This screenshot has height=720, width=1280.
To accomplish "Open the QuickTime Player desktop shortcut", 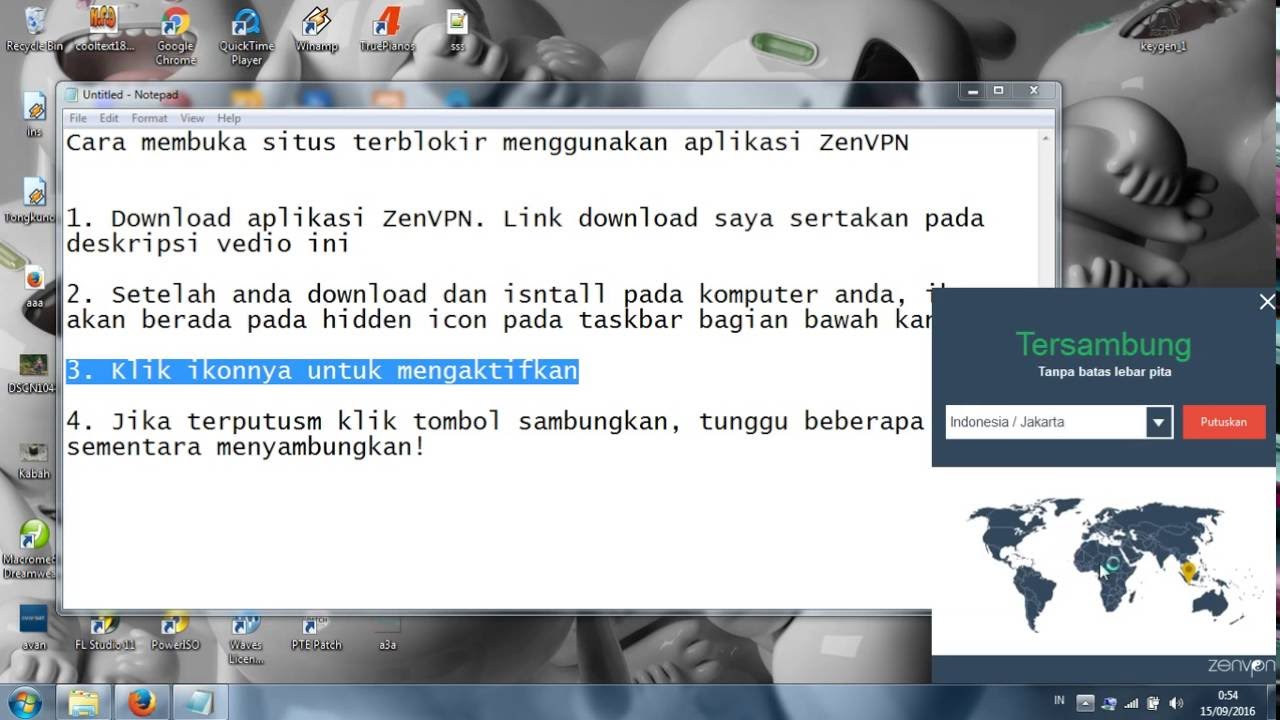I will 246,35.
